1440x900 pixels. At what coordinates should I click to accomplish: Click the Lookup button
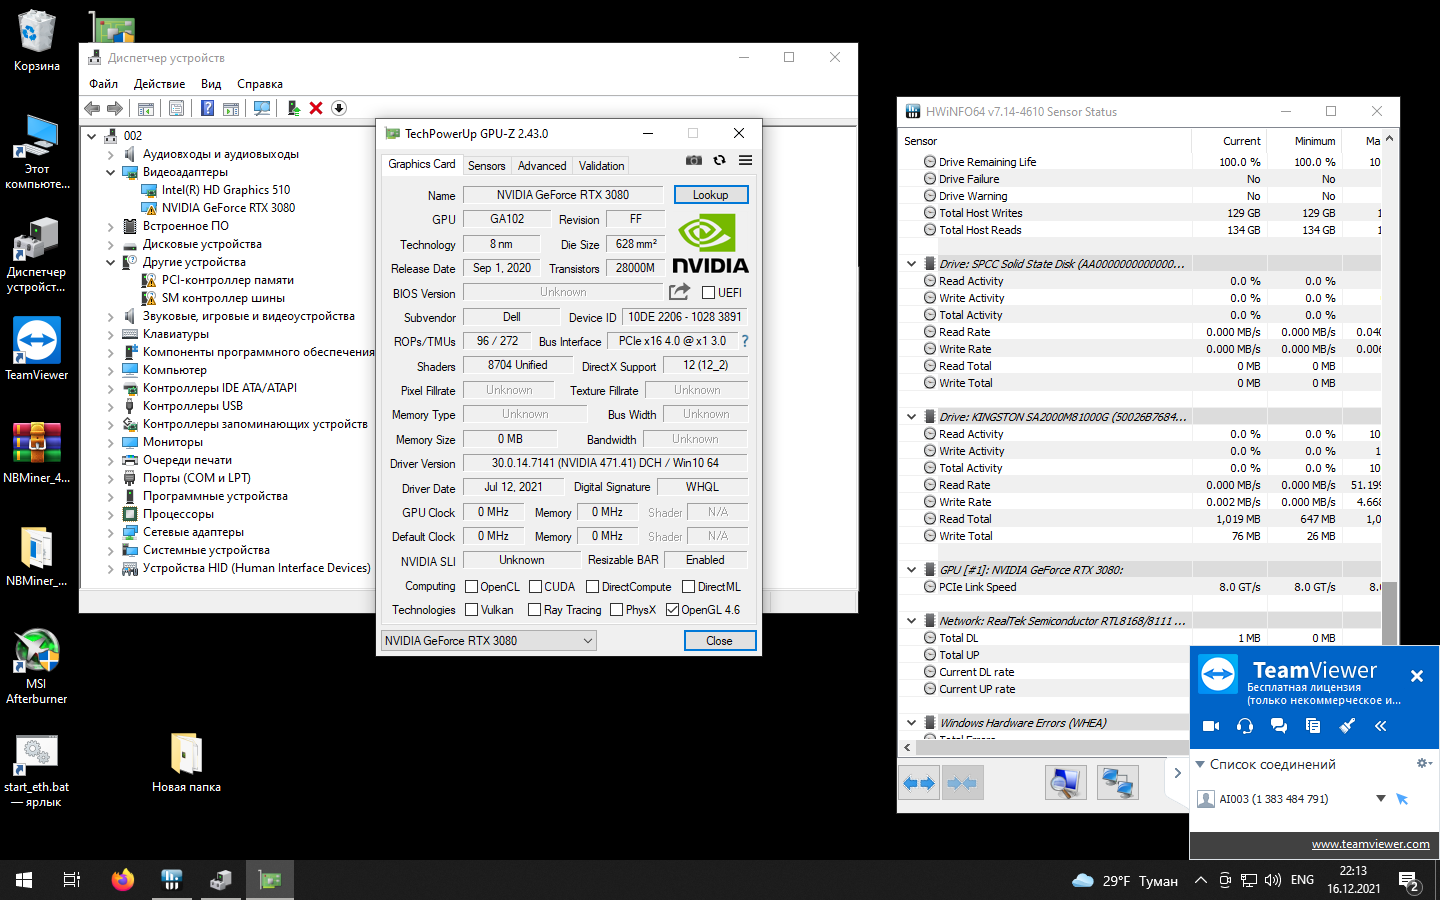pyautogui.click(x=711, y=195)
